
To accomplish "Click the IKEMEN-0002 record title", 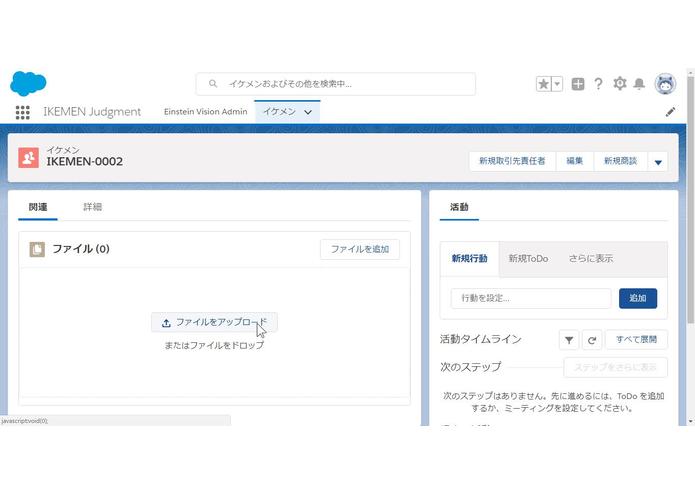I will 85,162.
